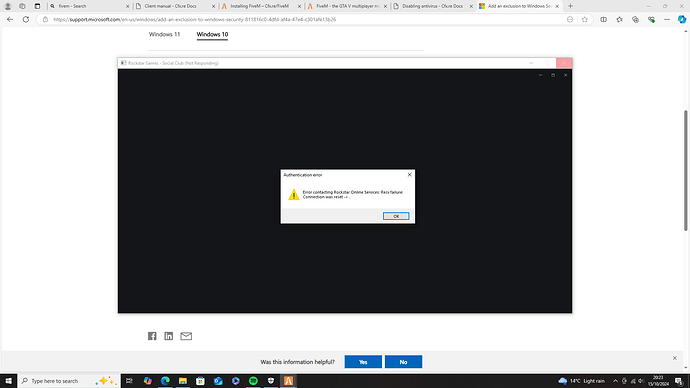Open FiveM from the taskbar

coord(288,381)
